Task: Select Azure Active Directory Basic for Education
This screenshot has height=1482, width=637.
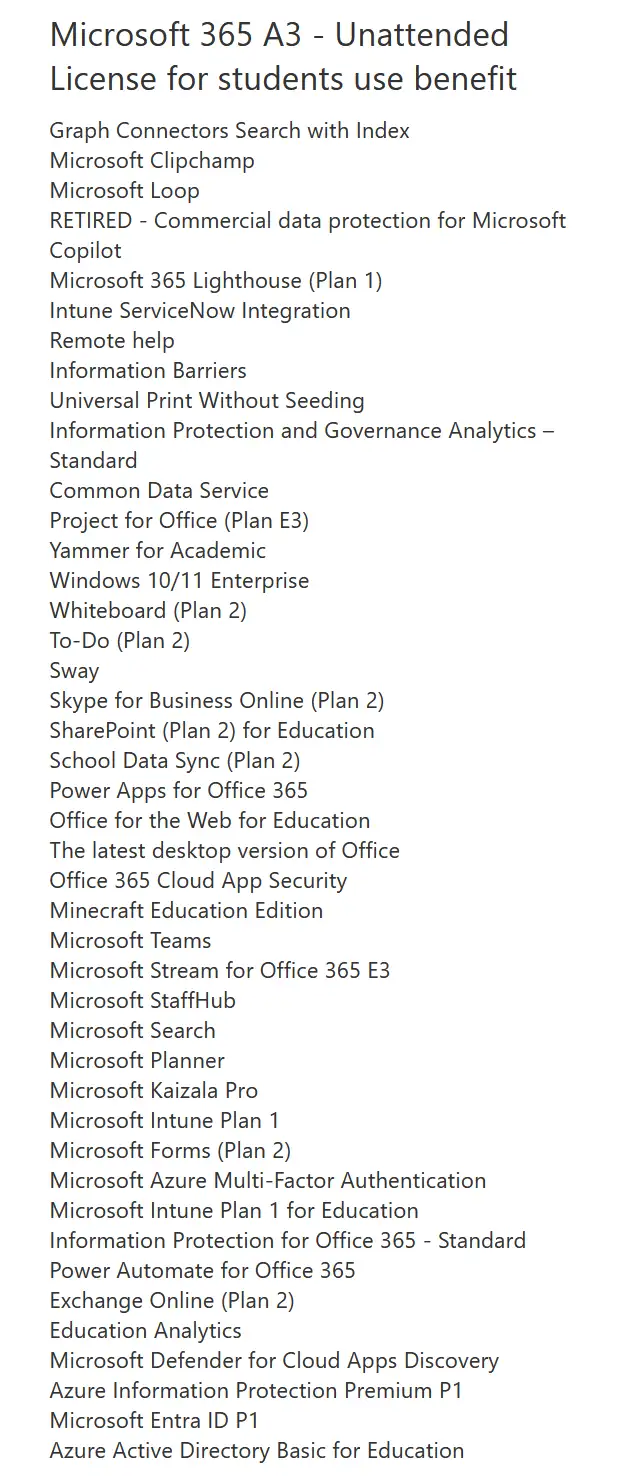Action: click(257, 1451)
